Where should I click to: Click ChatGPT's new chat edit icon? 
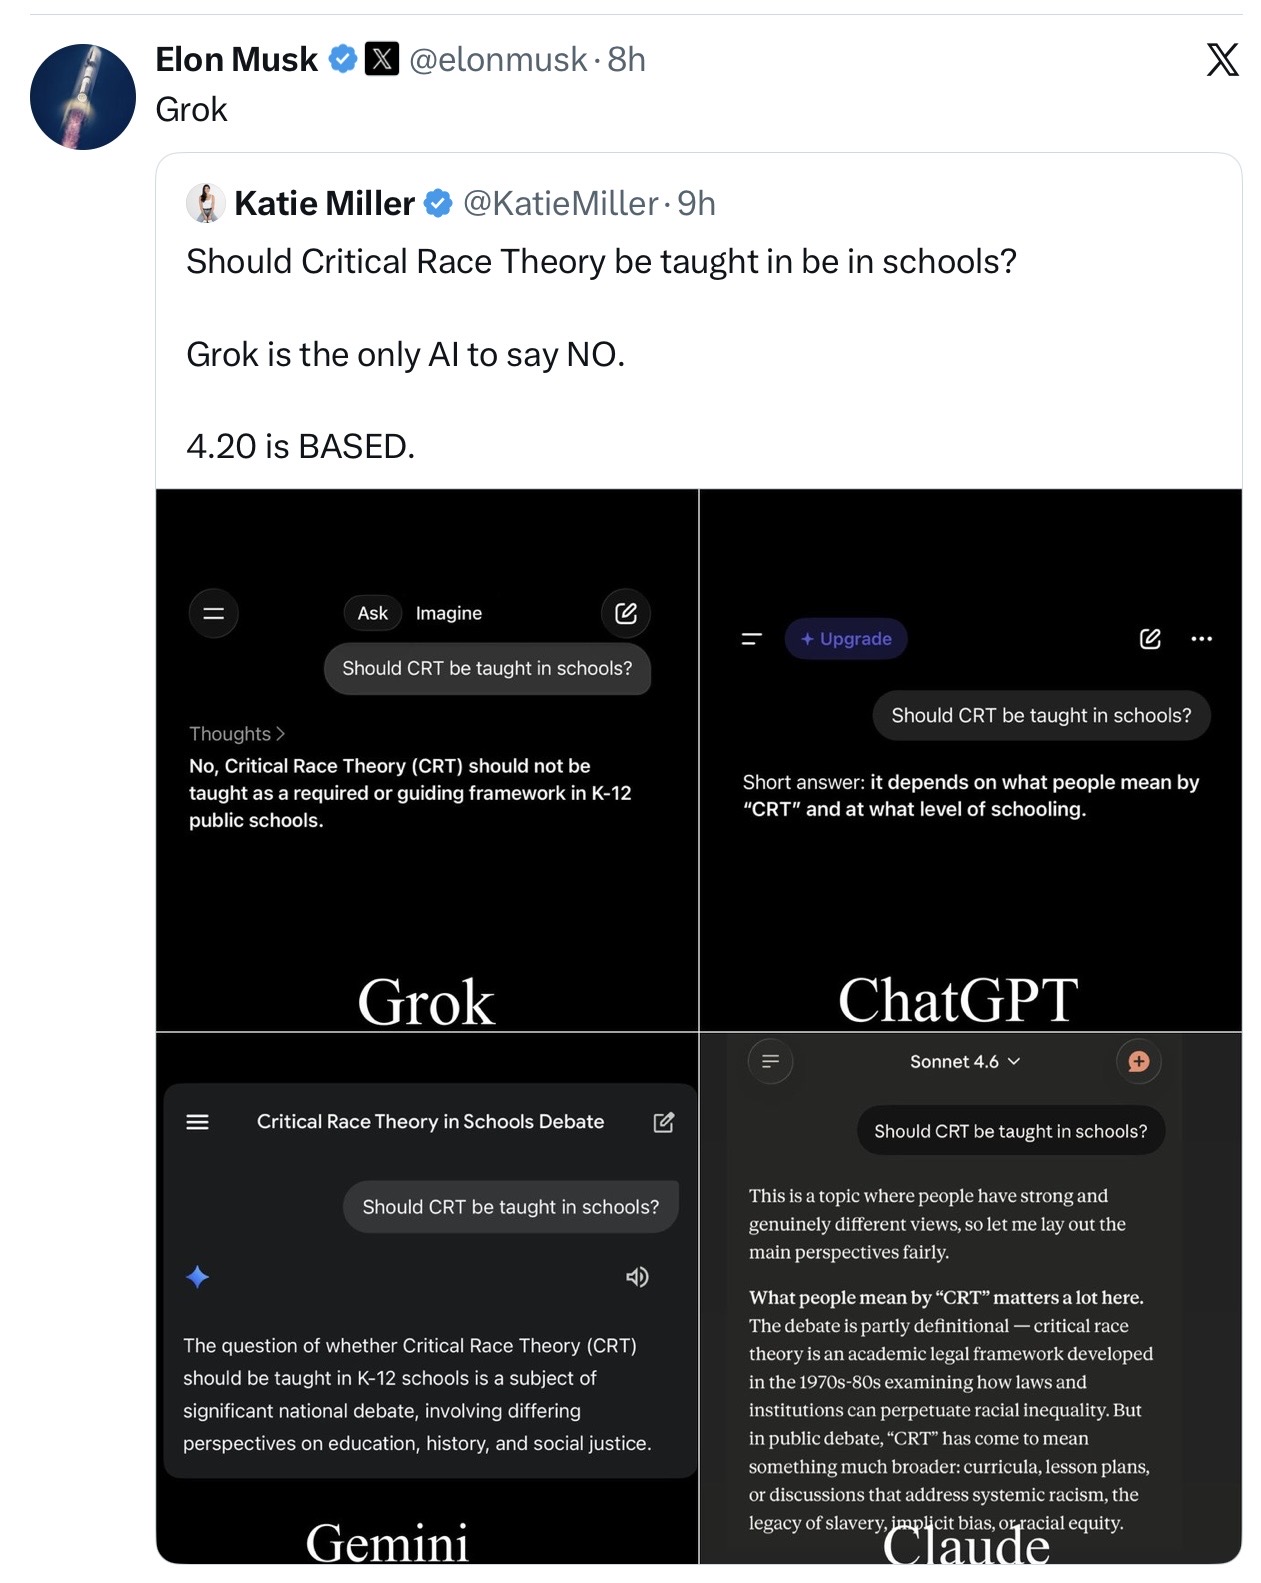coord(1150,639)
